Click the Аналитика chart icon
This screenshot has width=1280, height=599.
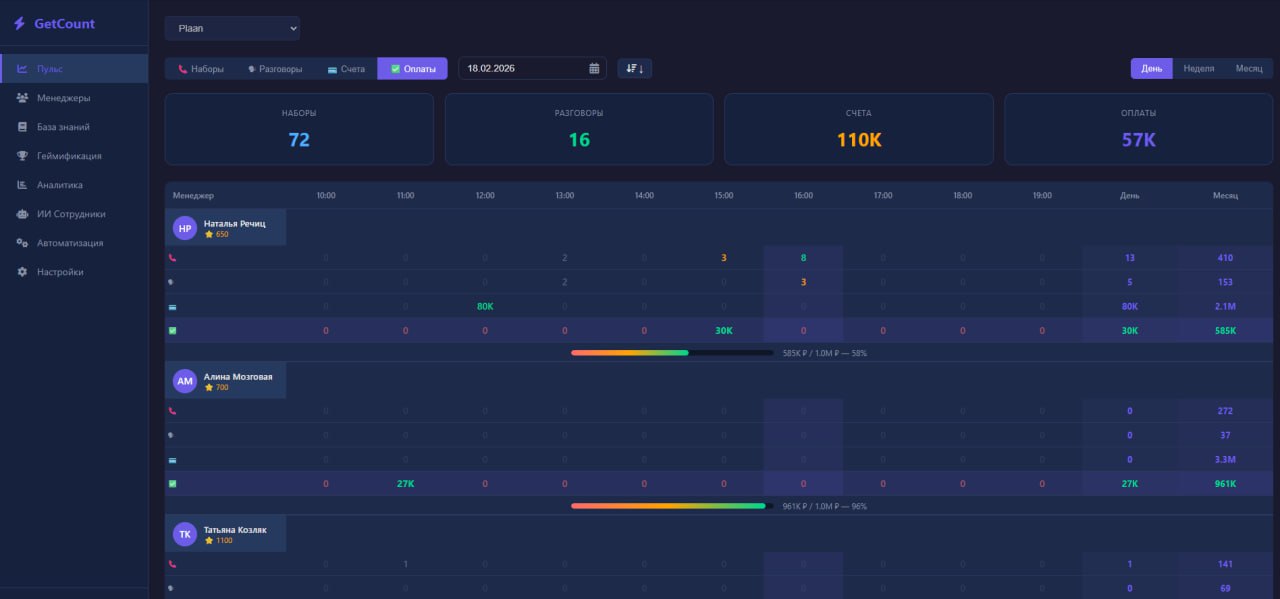click(22, 185)
